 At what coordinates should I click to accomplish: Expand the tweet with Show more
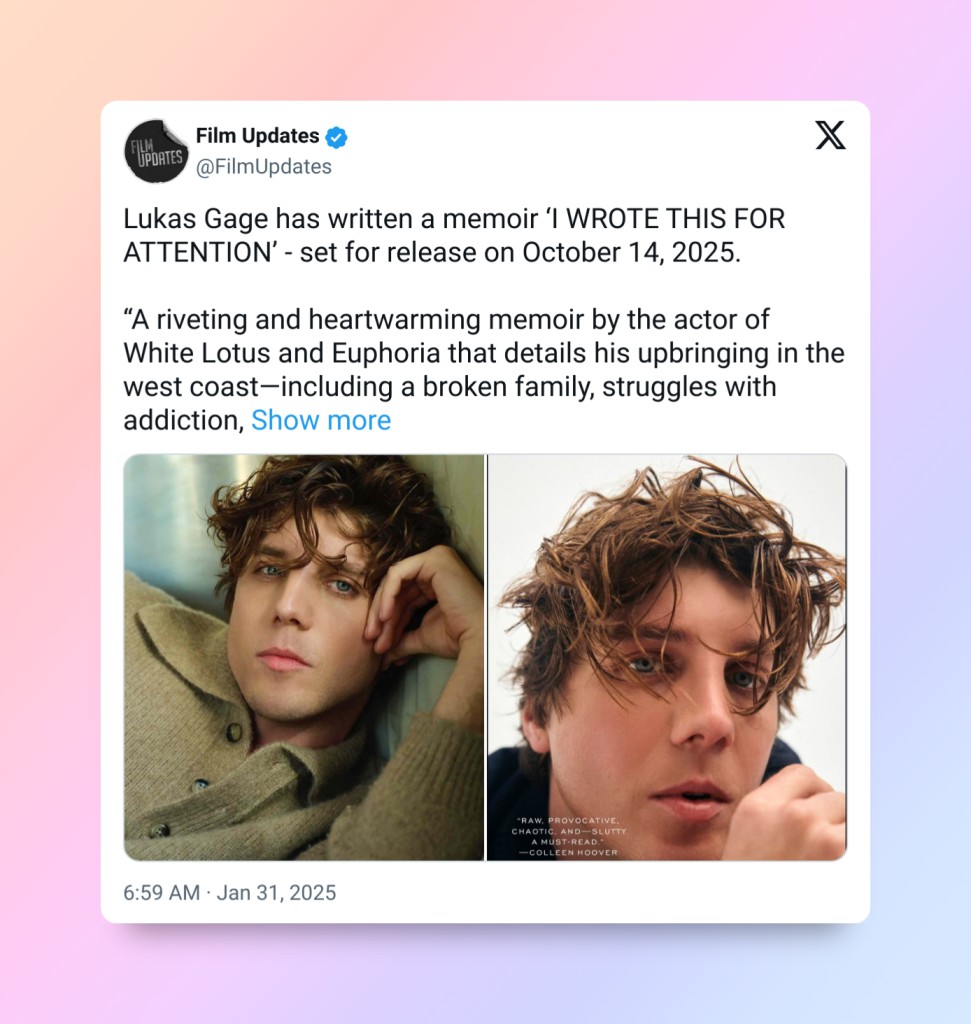tap(321, 420)
